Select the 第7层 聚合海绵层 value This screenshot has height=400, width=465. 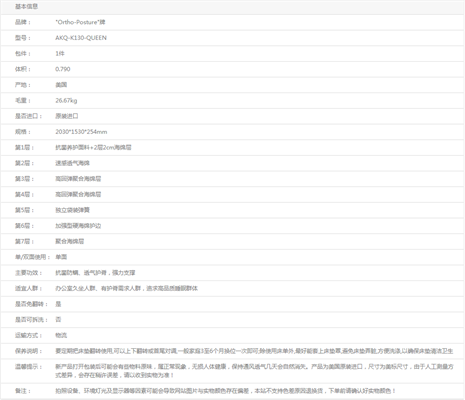point(70,242)
